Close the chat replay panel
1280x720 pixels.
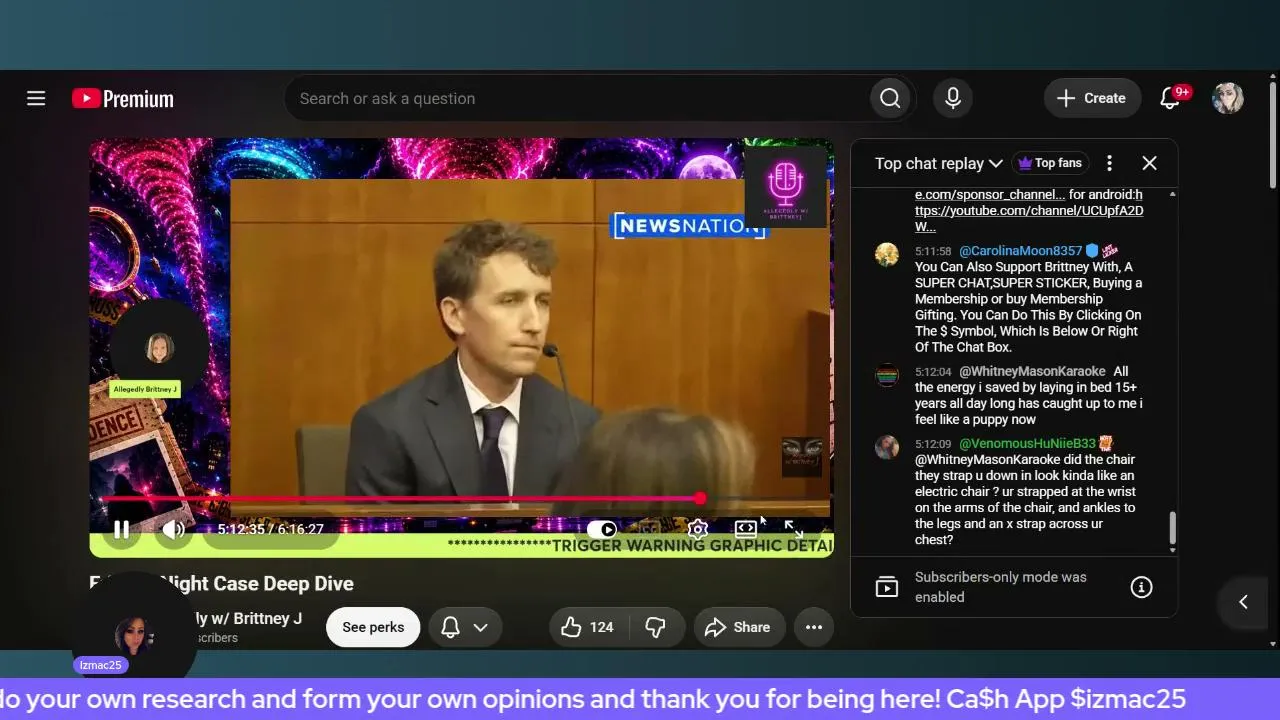(1149, 163)
